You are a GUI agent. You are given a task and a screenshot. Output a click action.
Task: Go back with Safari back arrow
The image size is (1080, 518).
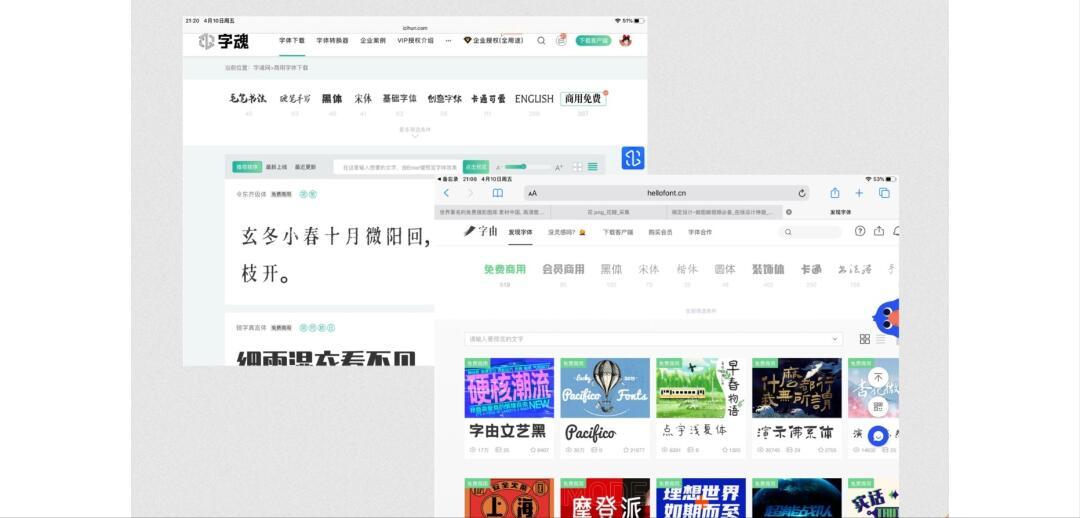[x=446, y=193]
